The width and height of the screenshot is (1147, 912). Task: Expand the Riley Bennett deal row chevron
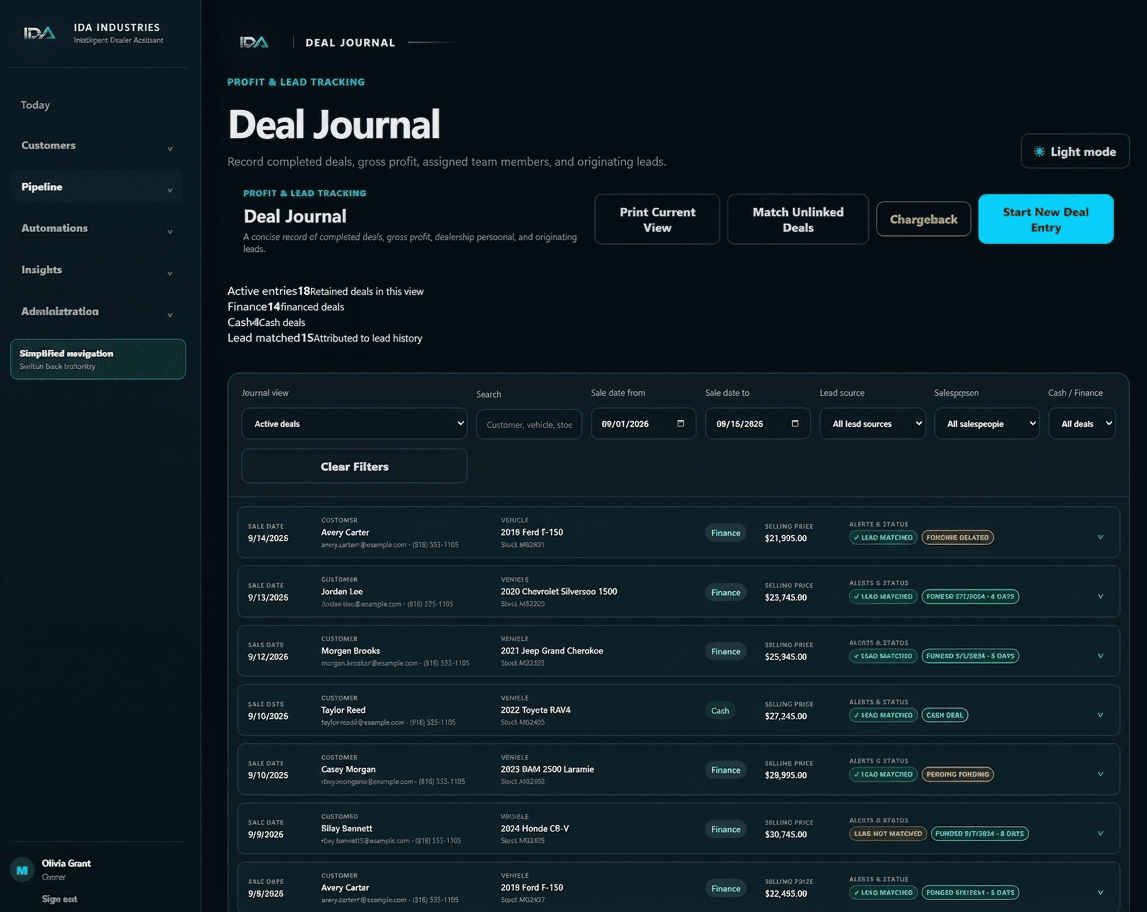1100,834
